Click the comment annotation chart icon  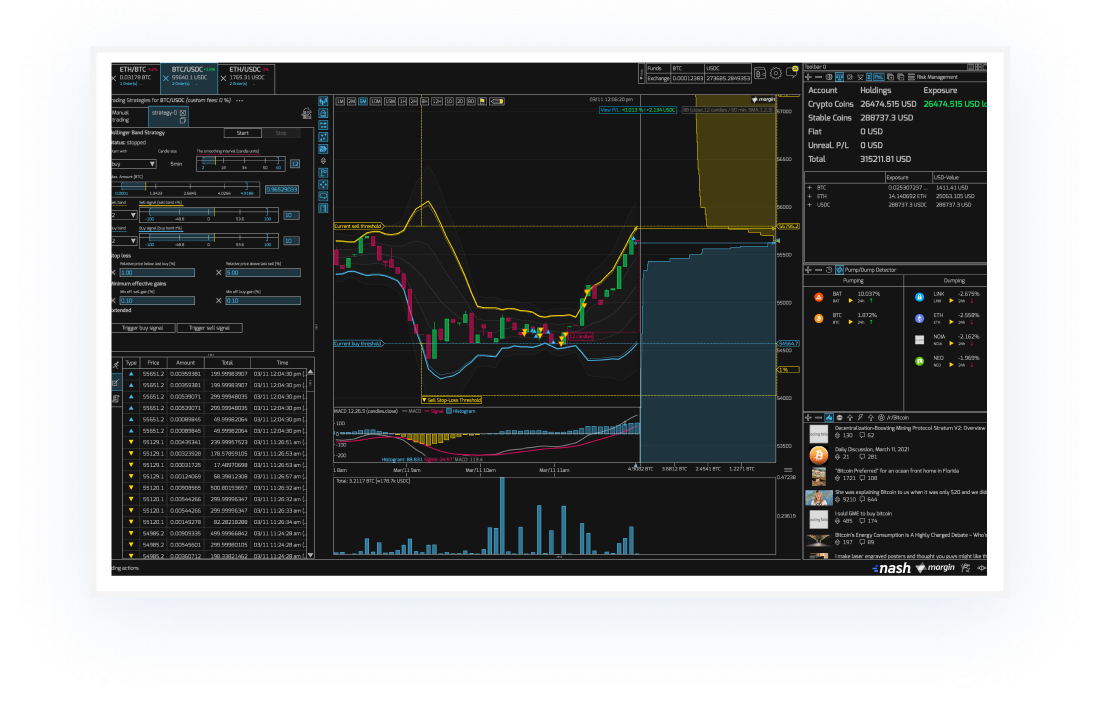(323, 196)
